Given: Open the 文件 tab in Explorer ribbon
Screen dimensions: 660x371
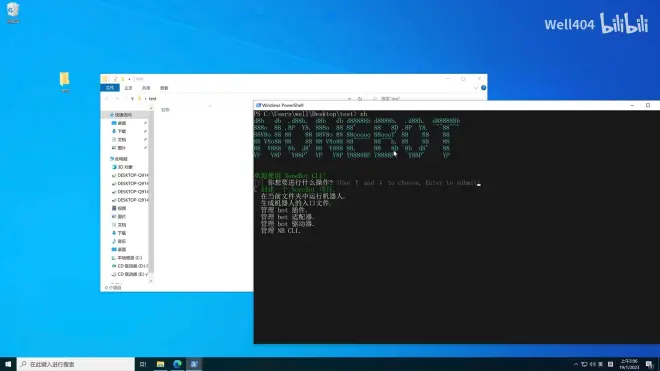Looking at the screenshot, I should (110, 88).
